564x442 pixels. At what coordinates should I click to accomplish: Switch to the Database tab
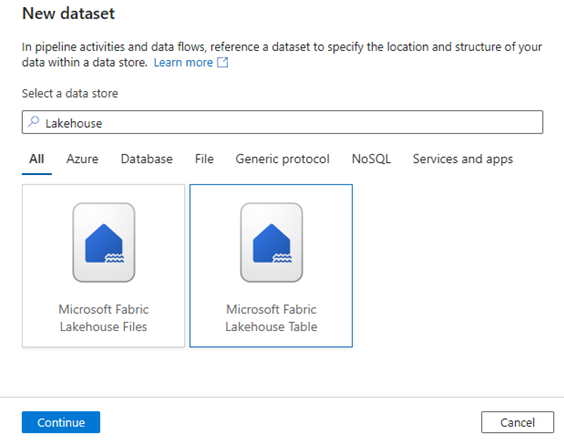(x=147, y=159)
